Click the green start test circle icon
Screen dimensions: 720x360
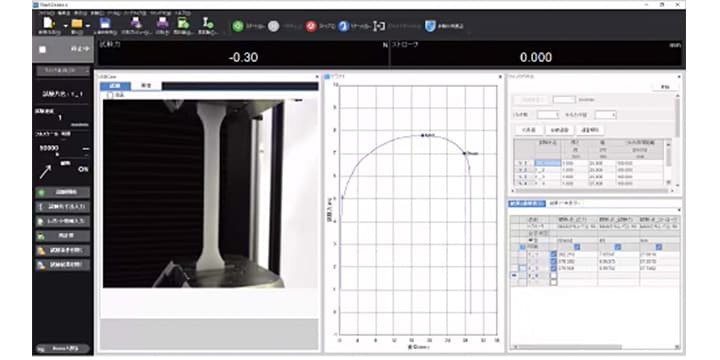[x=238, y=26]
